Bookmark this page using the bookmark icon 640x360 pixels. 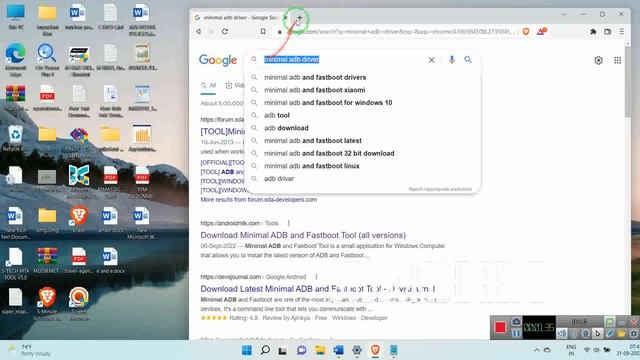tap(263, 31)
